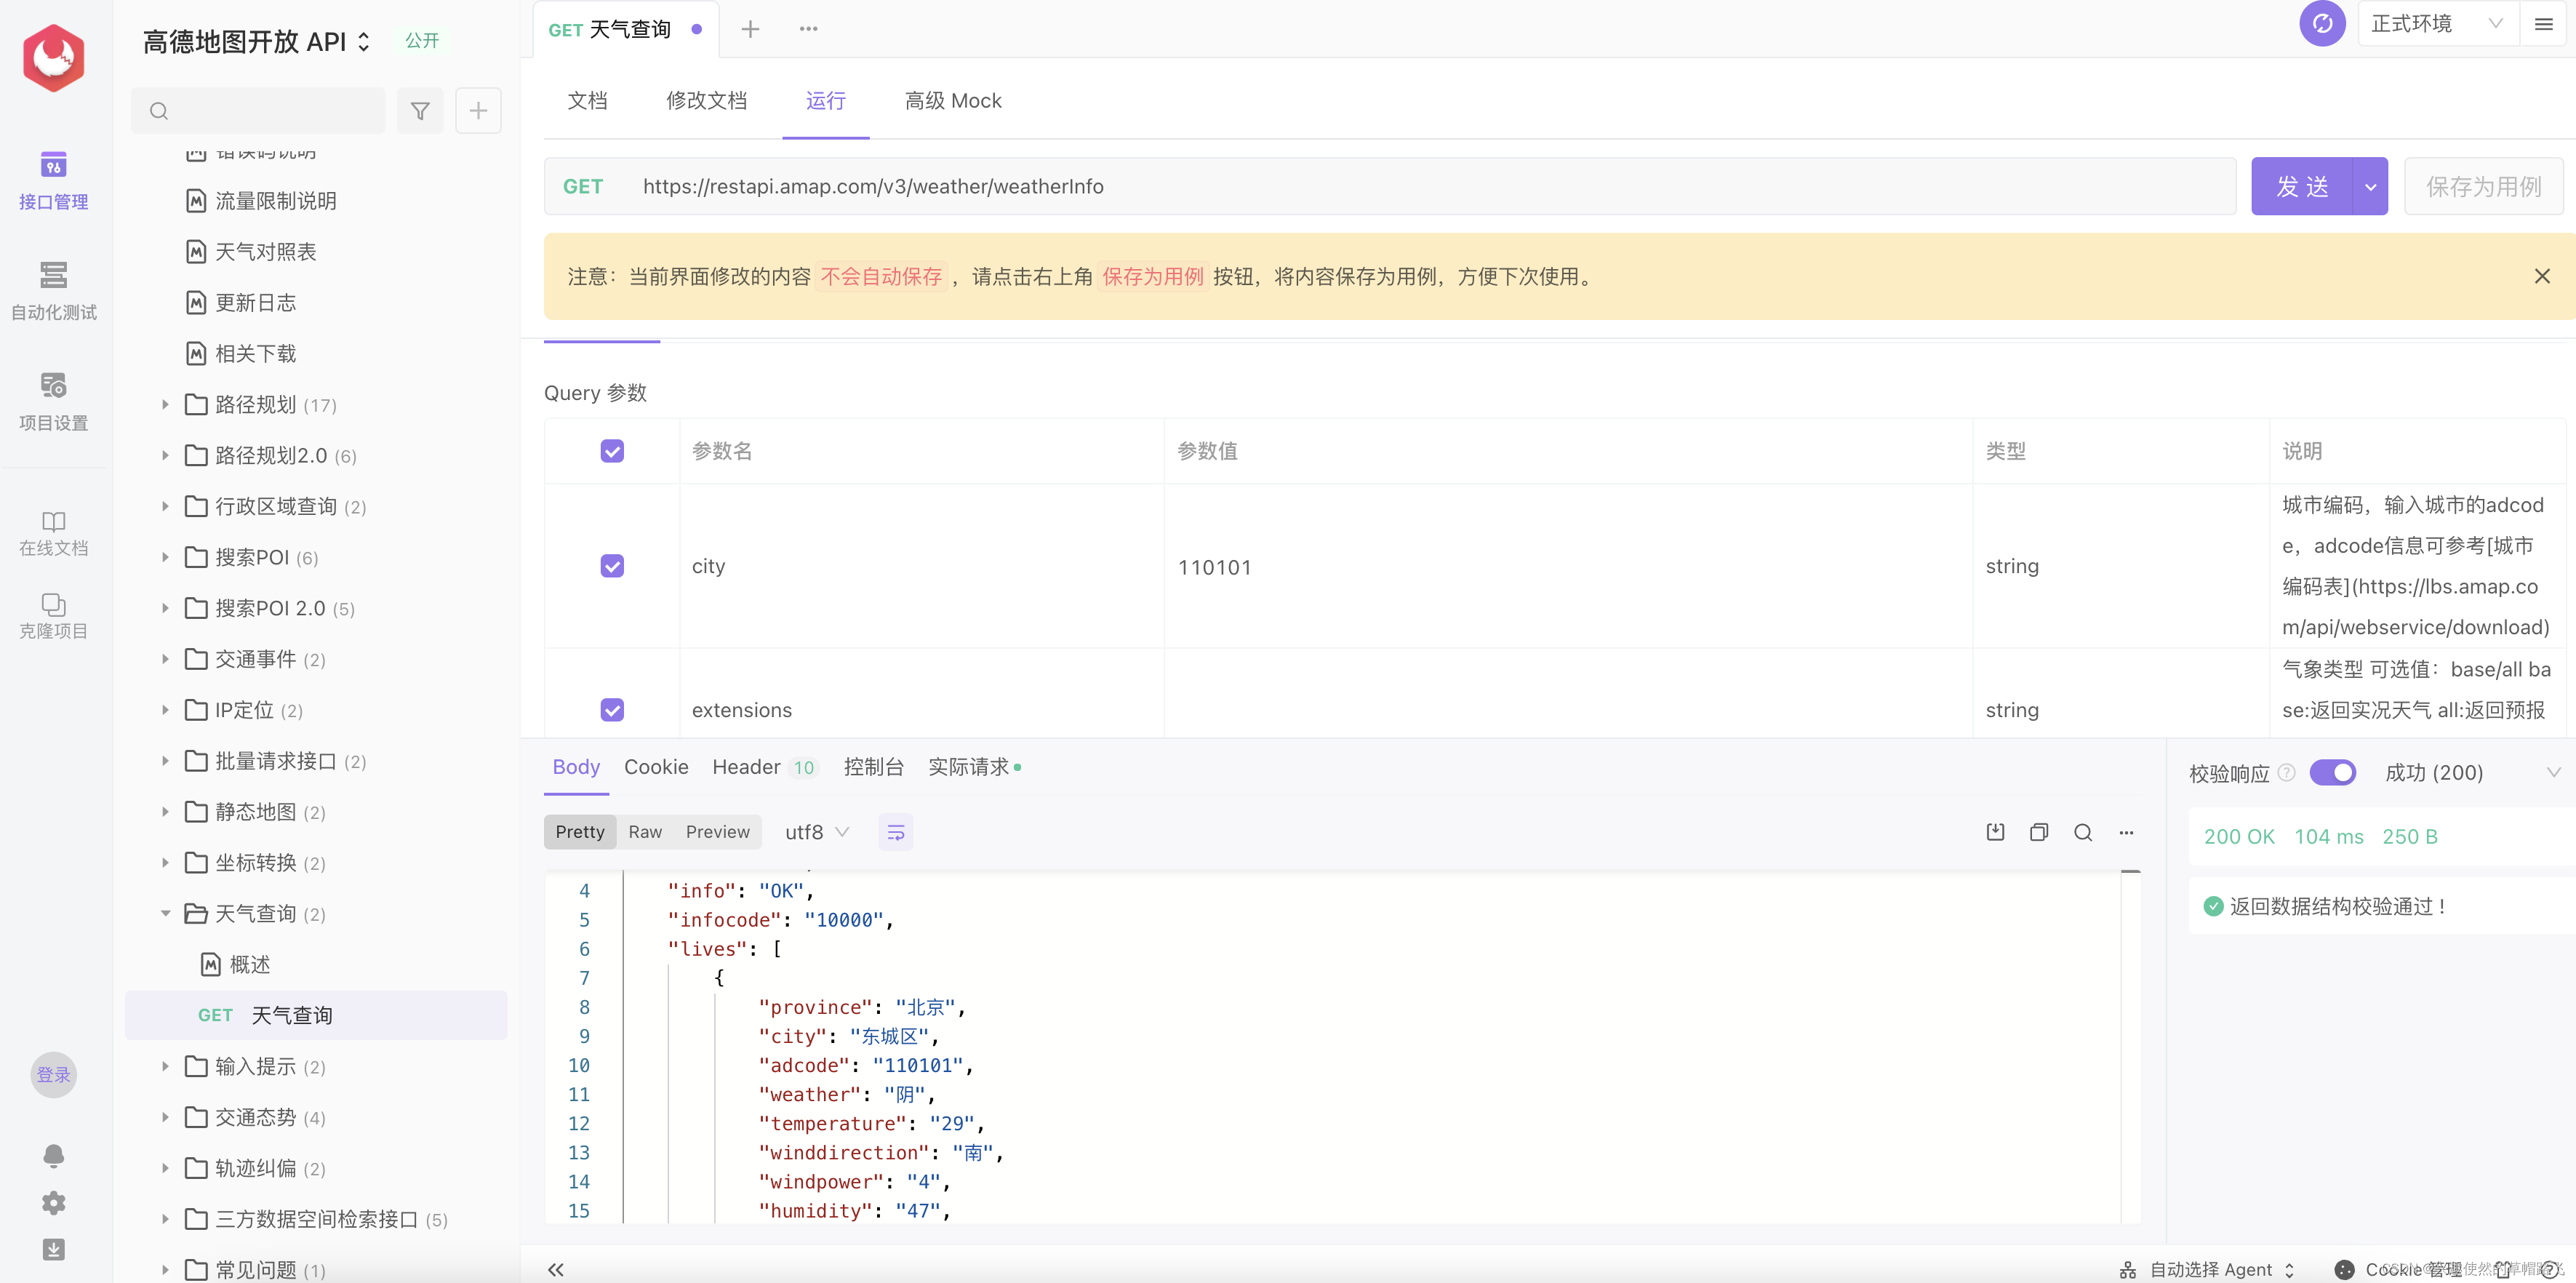Viewport: 2576px width, 1283px height.
Task: Open 流量限制说明 document
Action: [x=276, y=201]
